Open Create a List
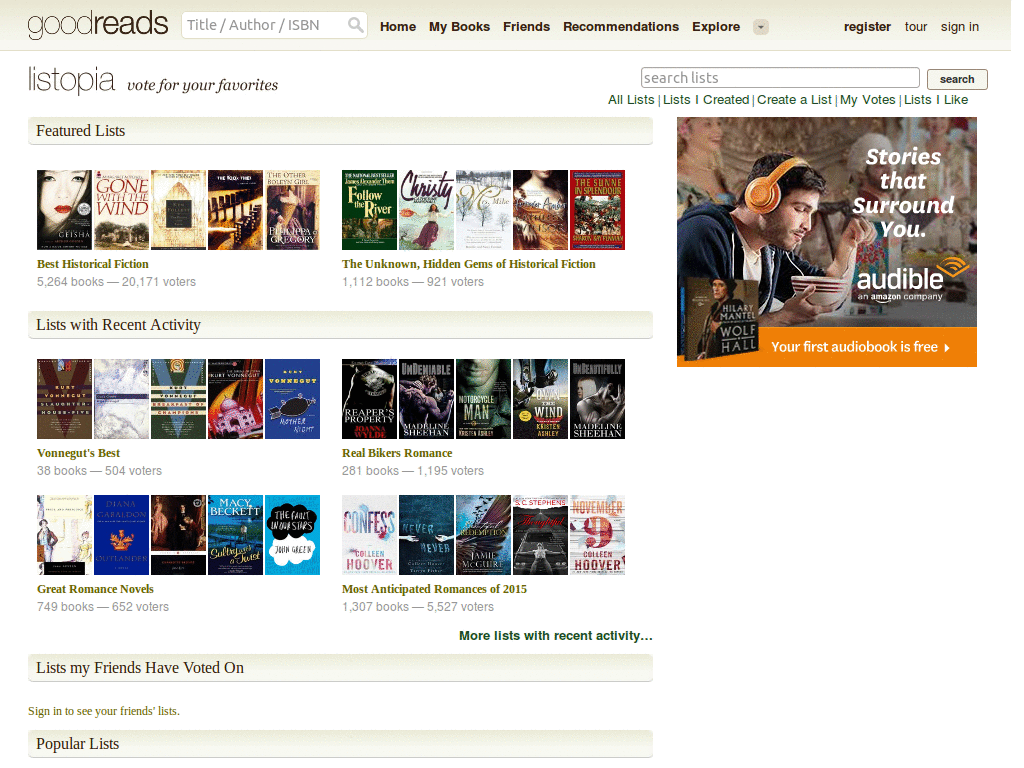 [x=794, y=99]
